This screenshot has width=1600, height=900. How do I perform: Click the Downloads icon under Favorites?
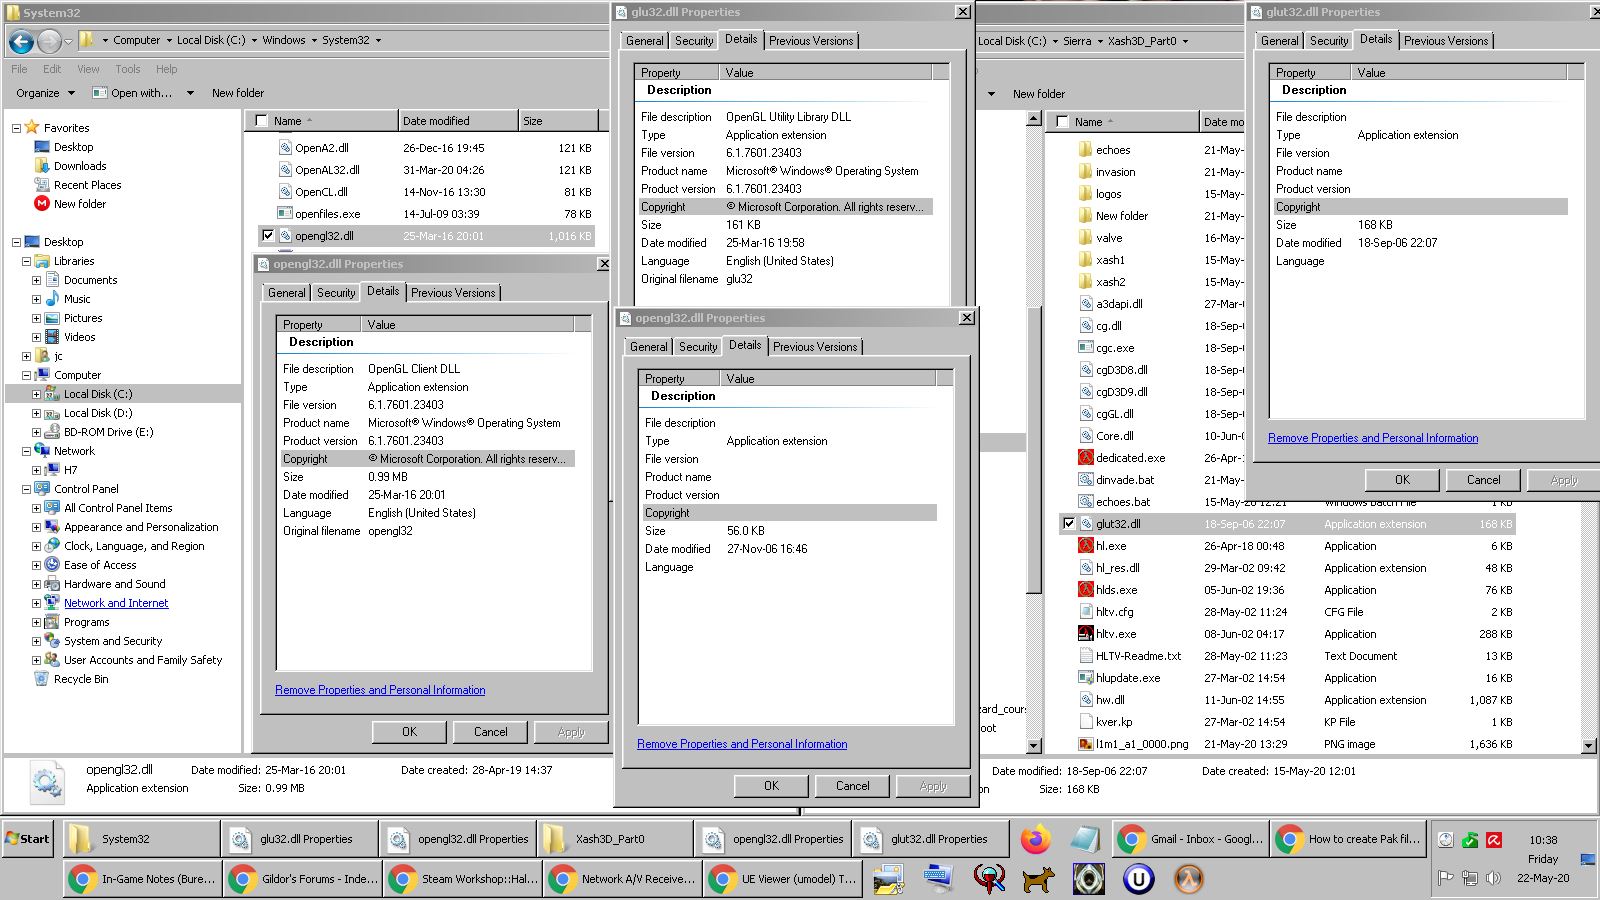(42, 166)
